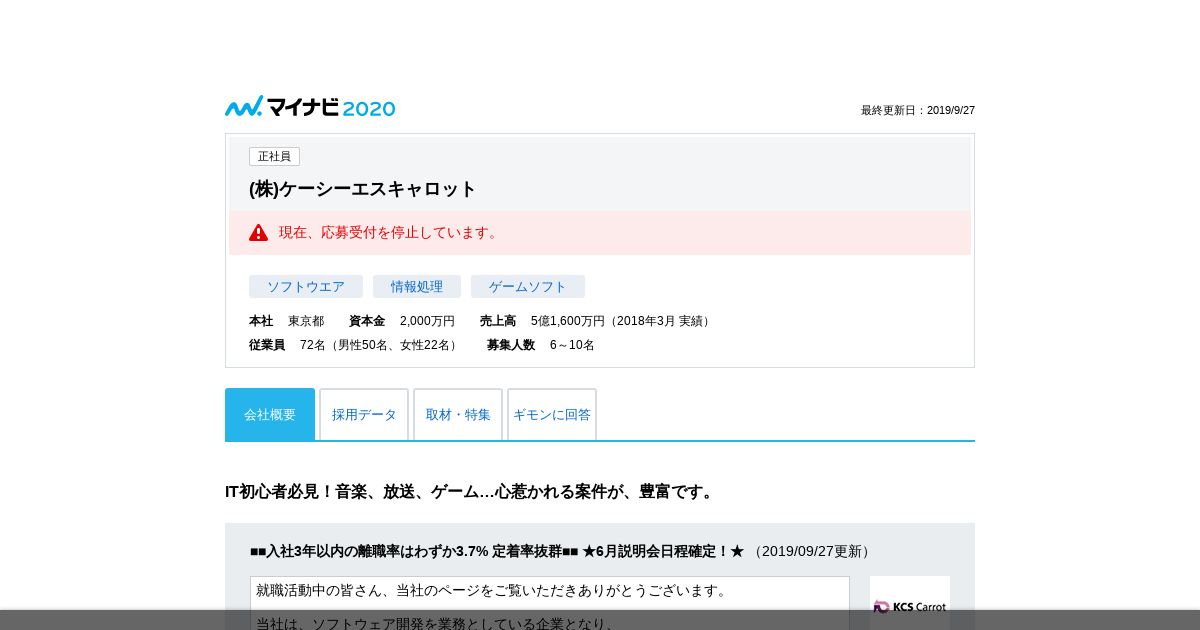Switch to the 採用データ tab
Image resolution: width=1200 pixels, height=630 pixels.
click(x=364, y=414)
